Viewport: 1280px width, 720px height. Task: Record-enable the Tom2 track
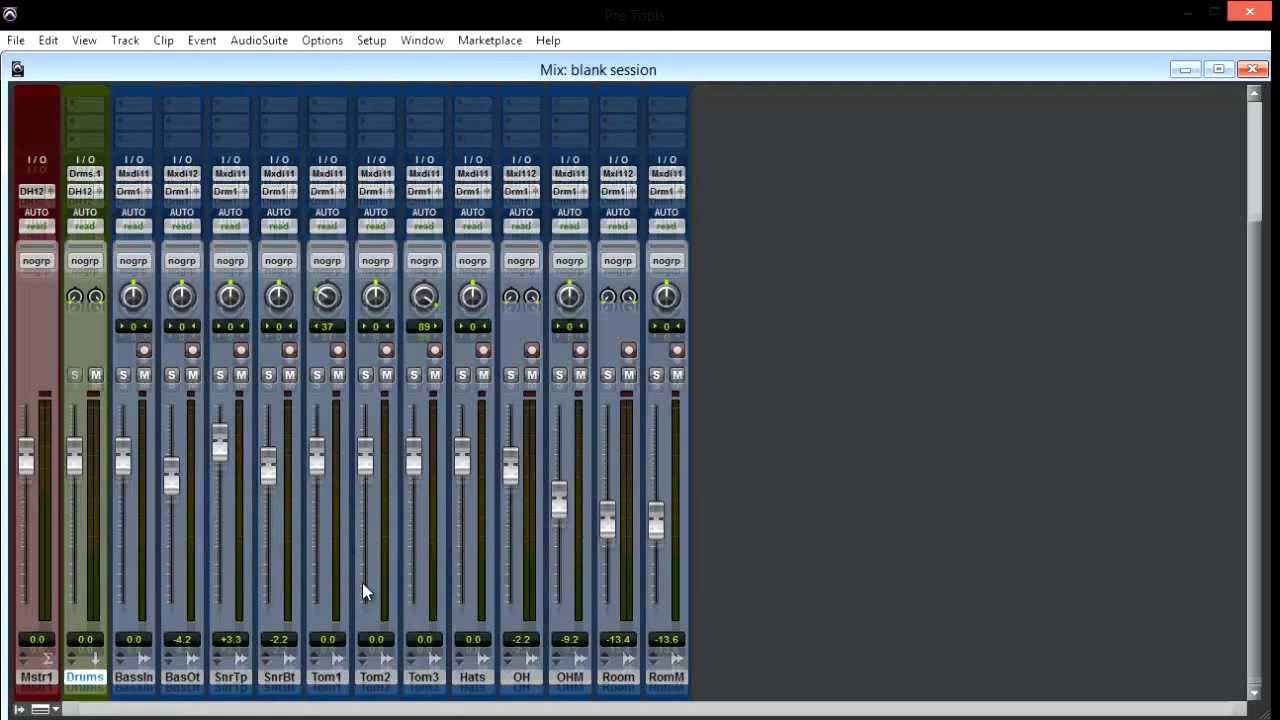[x=386, y=350]
